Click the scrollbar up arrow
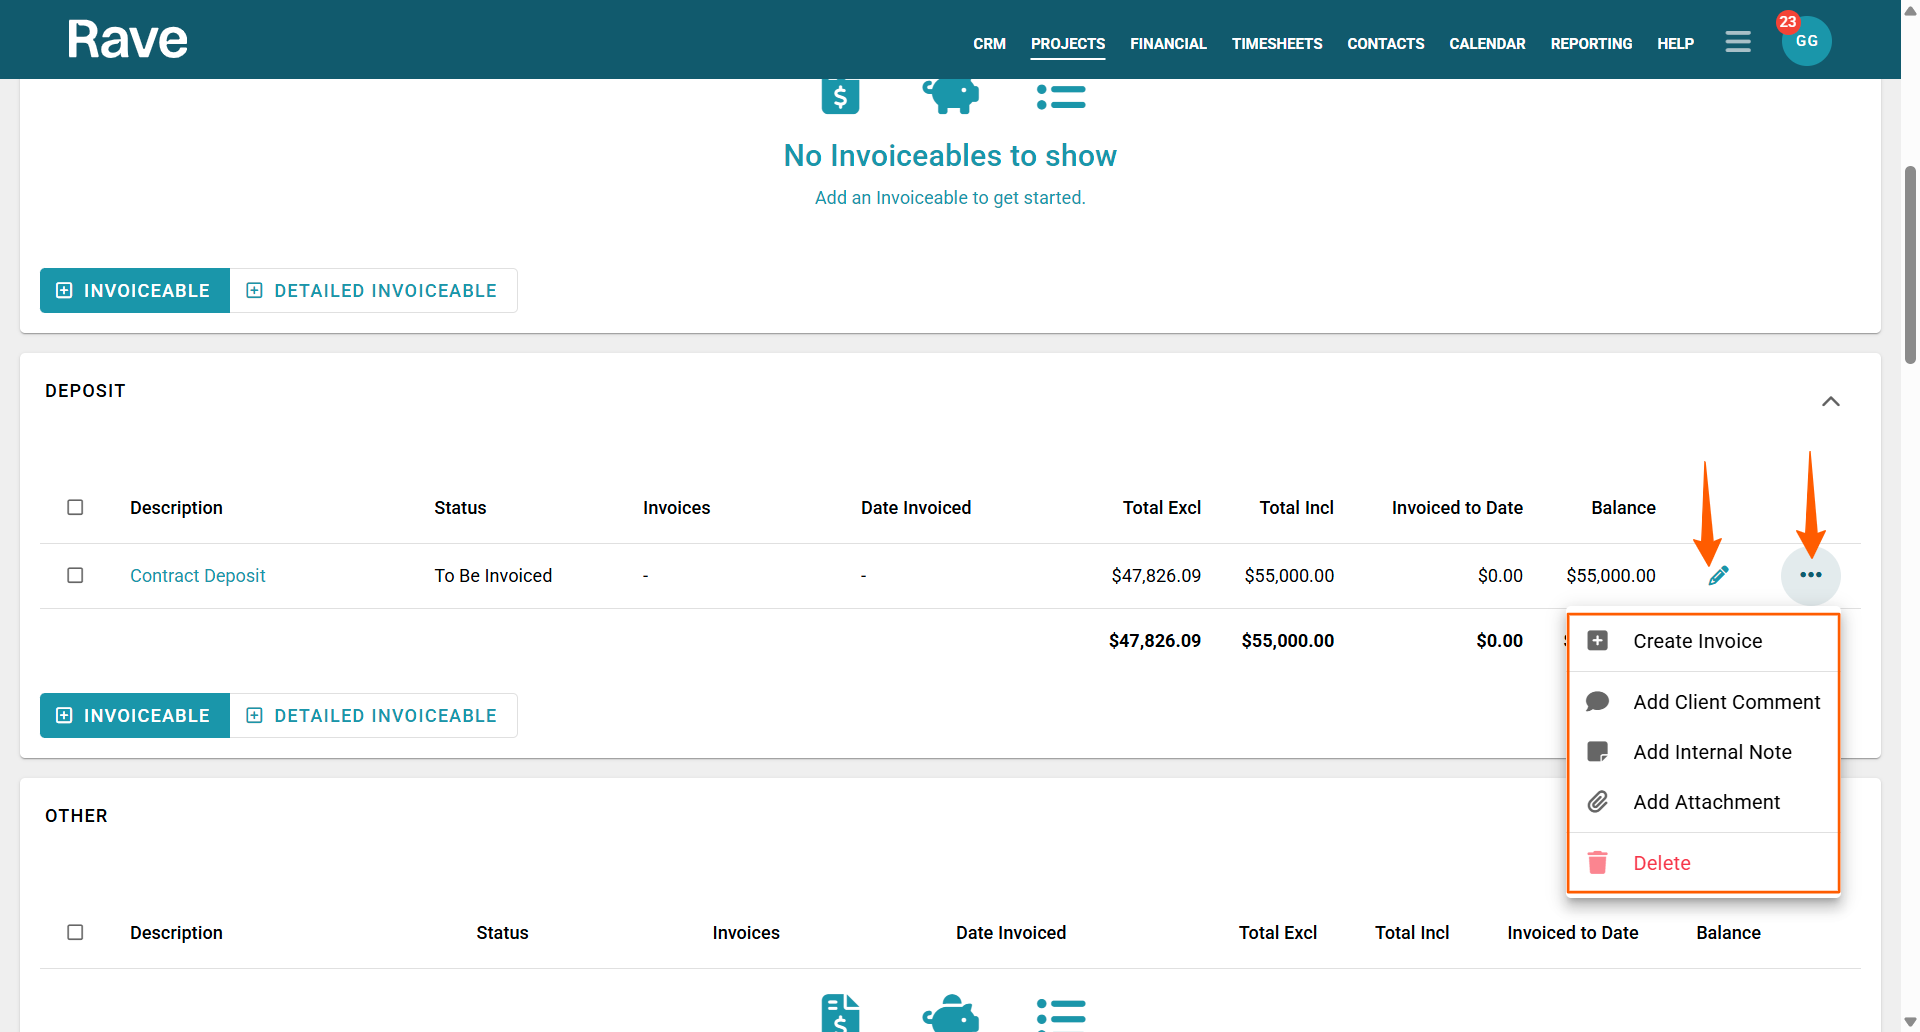The height and width of the screenshot is (1032, 1920). click(x=1910, y=10)
